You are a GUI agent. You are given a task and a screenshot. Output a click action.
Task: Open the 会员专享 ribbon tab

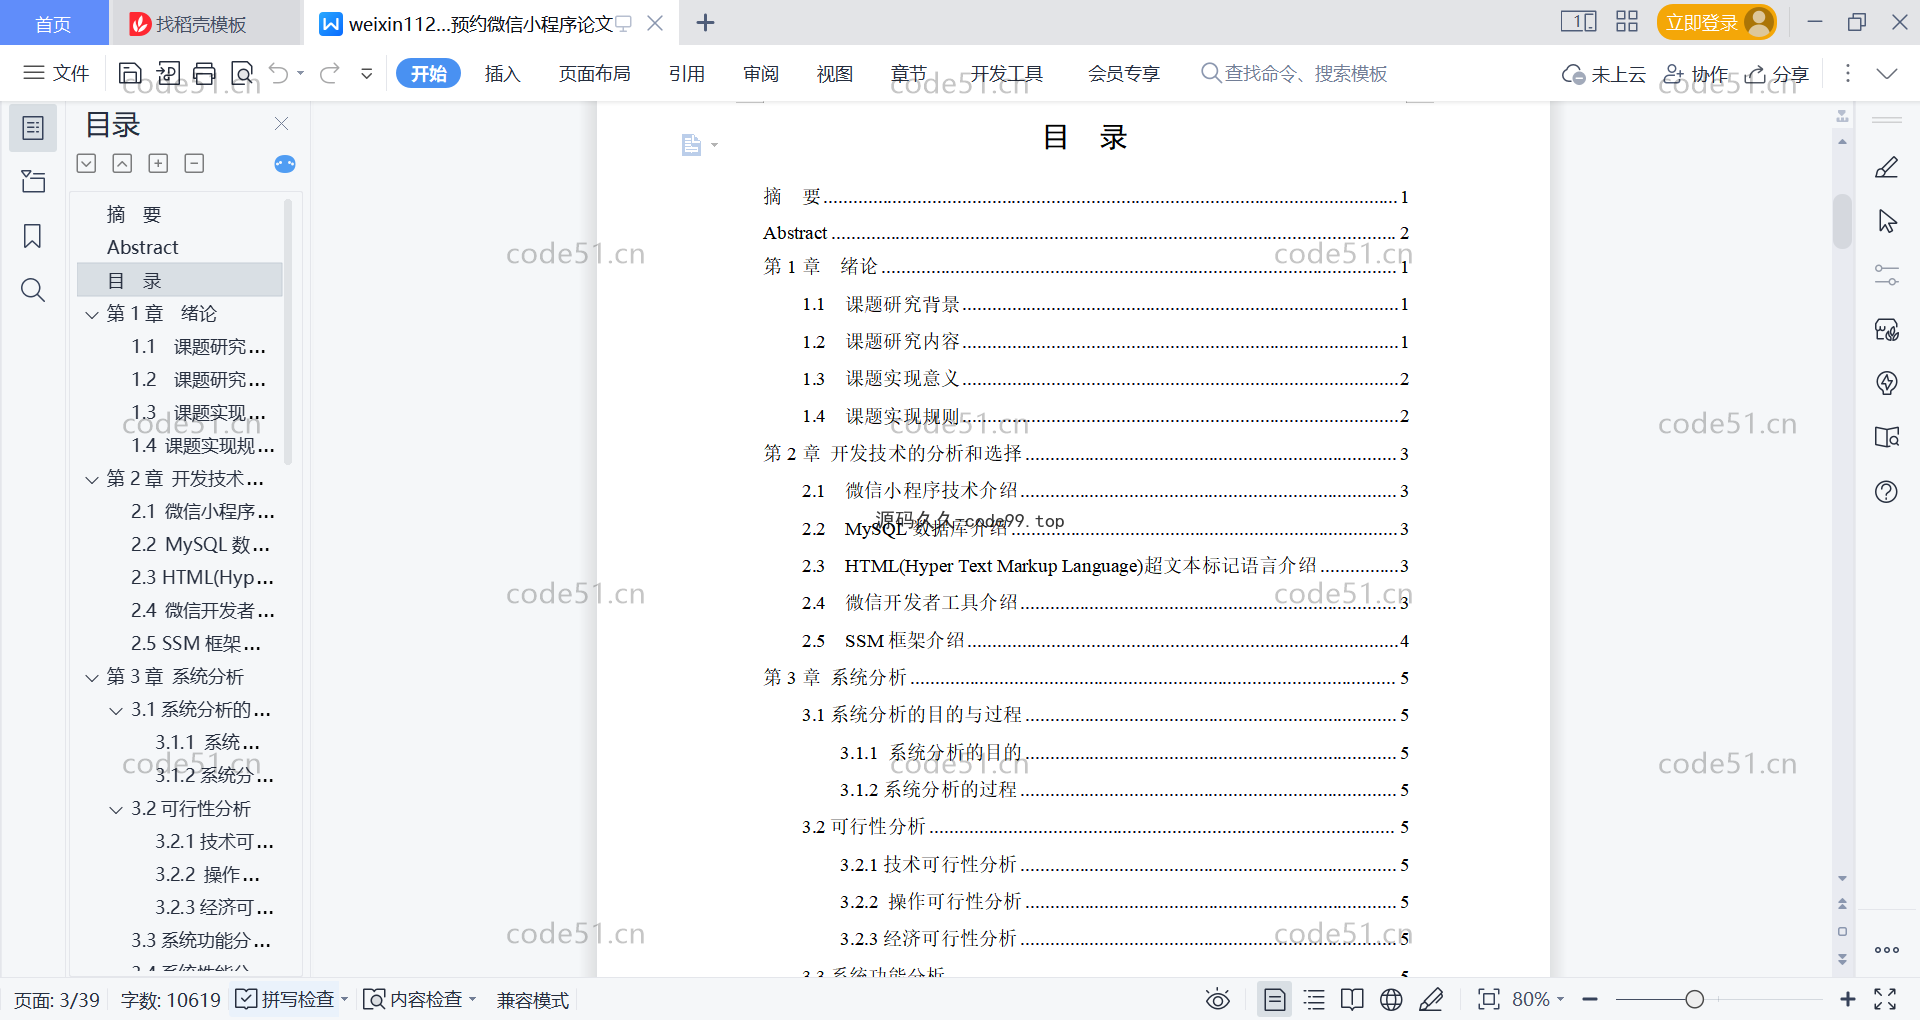point(1123,73)
